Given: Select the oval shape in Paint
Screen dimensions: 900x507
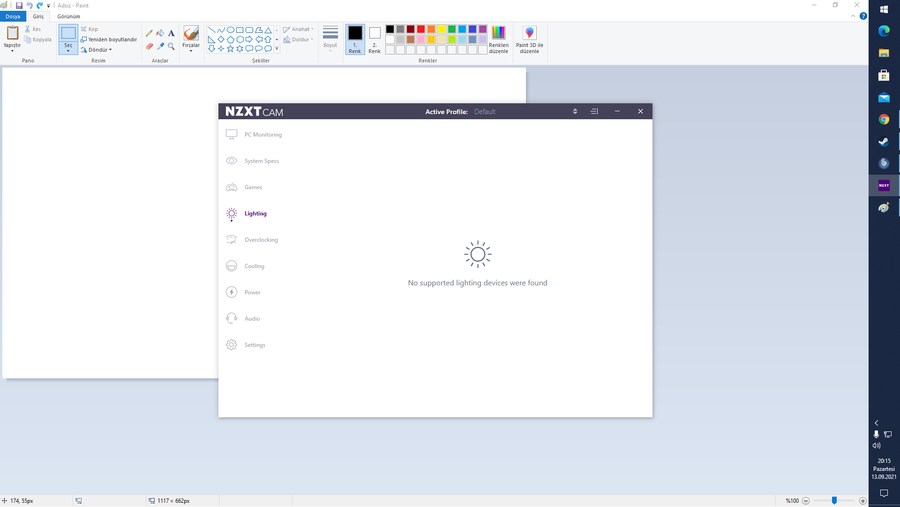Looking at the screenshot, I should pyautogui.click(x=230, y=30).
